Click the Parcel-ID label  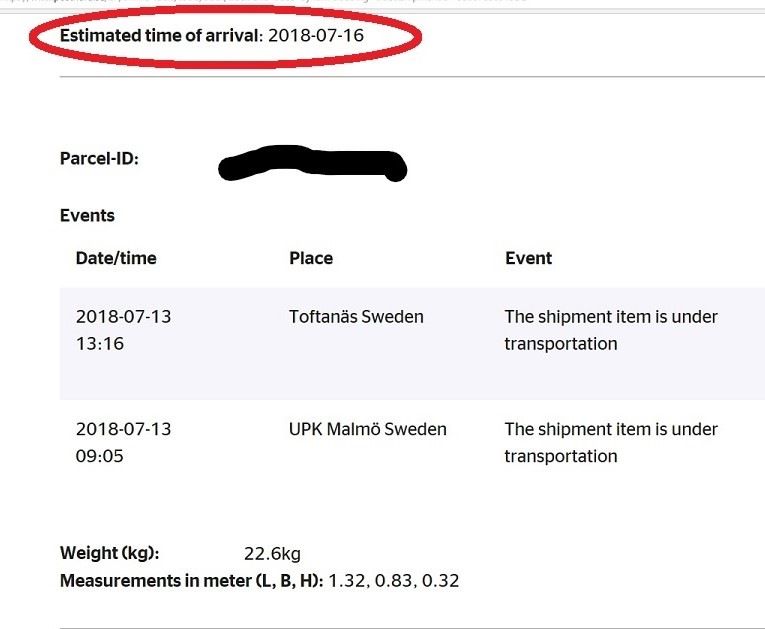[99, 158]
